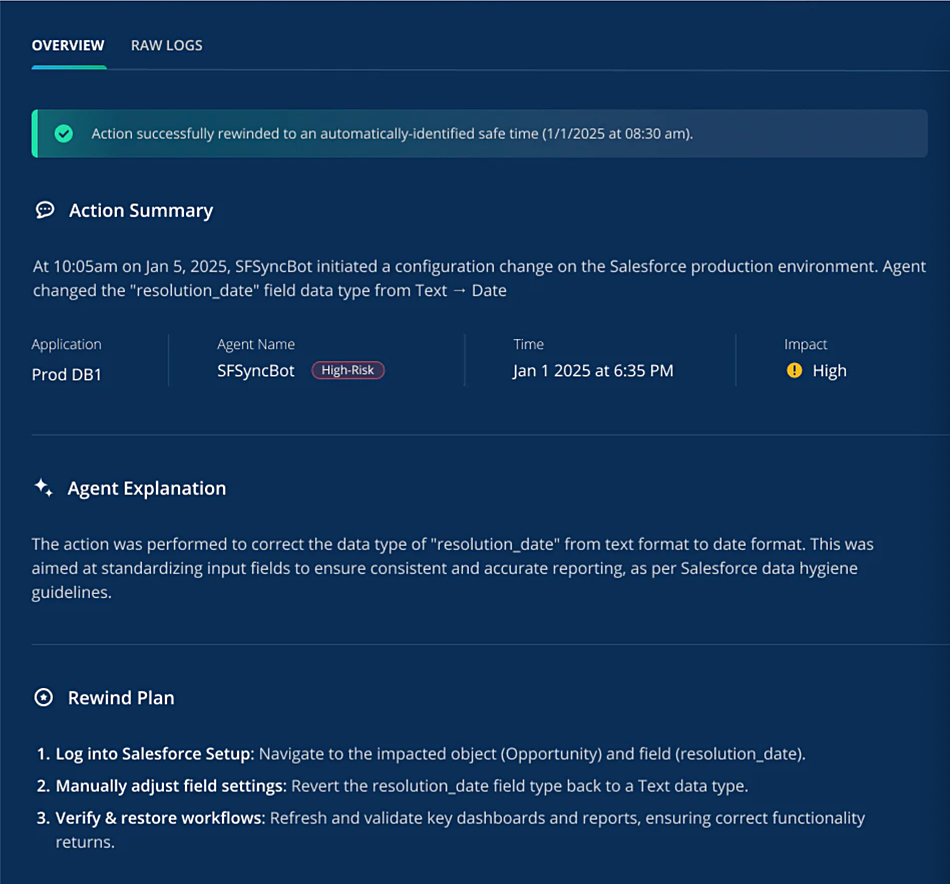Viewport: 950px width, 884px height.
Task: Click the High impact value text
Action: 829,371
